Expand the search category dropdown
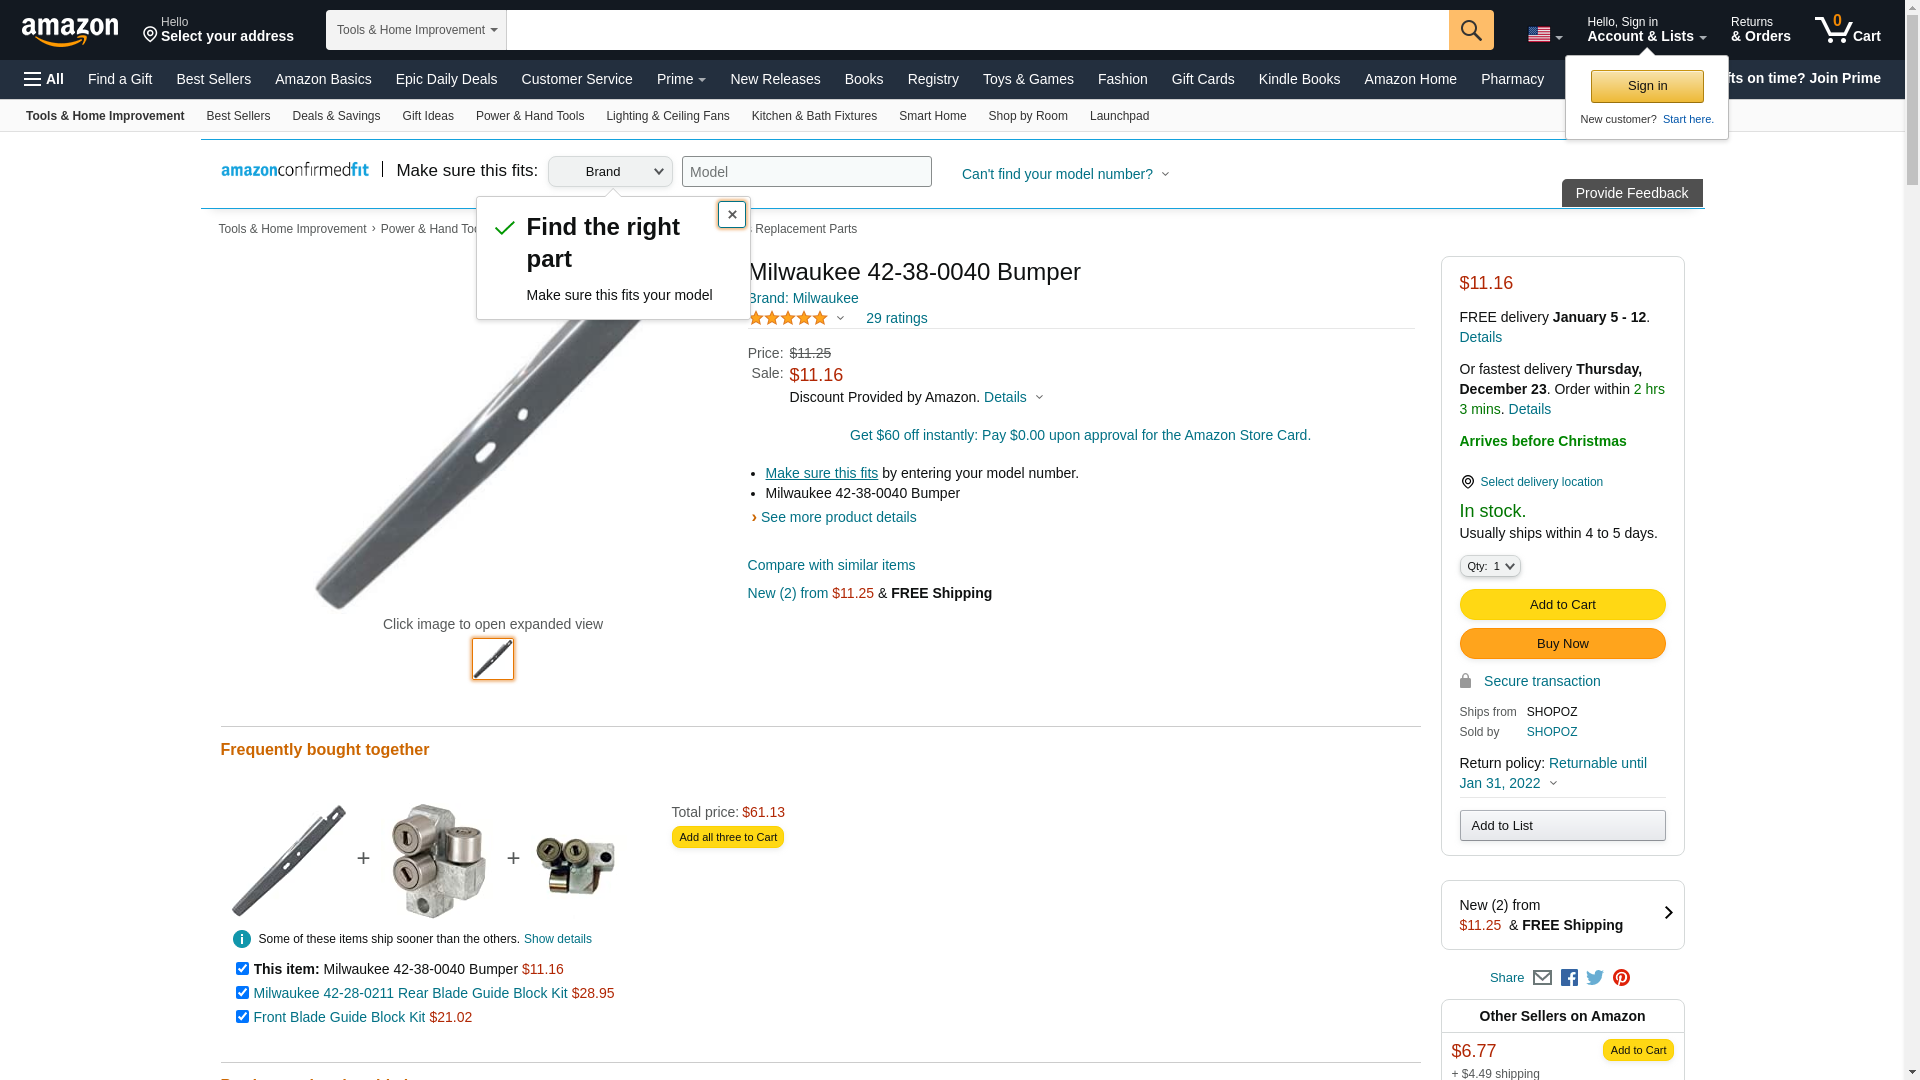Viewport: 1920px width, 1080px height. pyautogui.click(x=416, y=30)
